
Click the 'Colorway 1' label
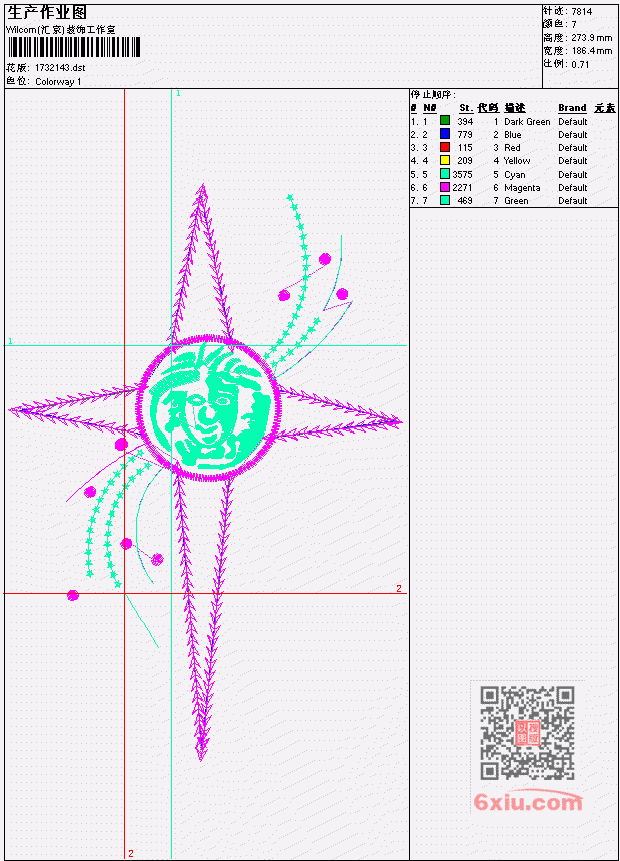[x=58, y=82]
